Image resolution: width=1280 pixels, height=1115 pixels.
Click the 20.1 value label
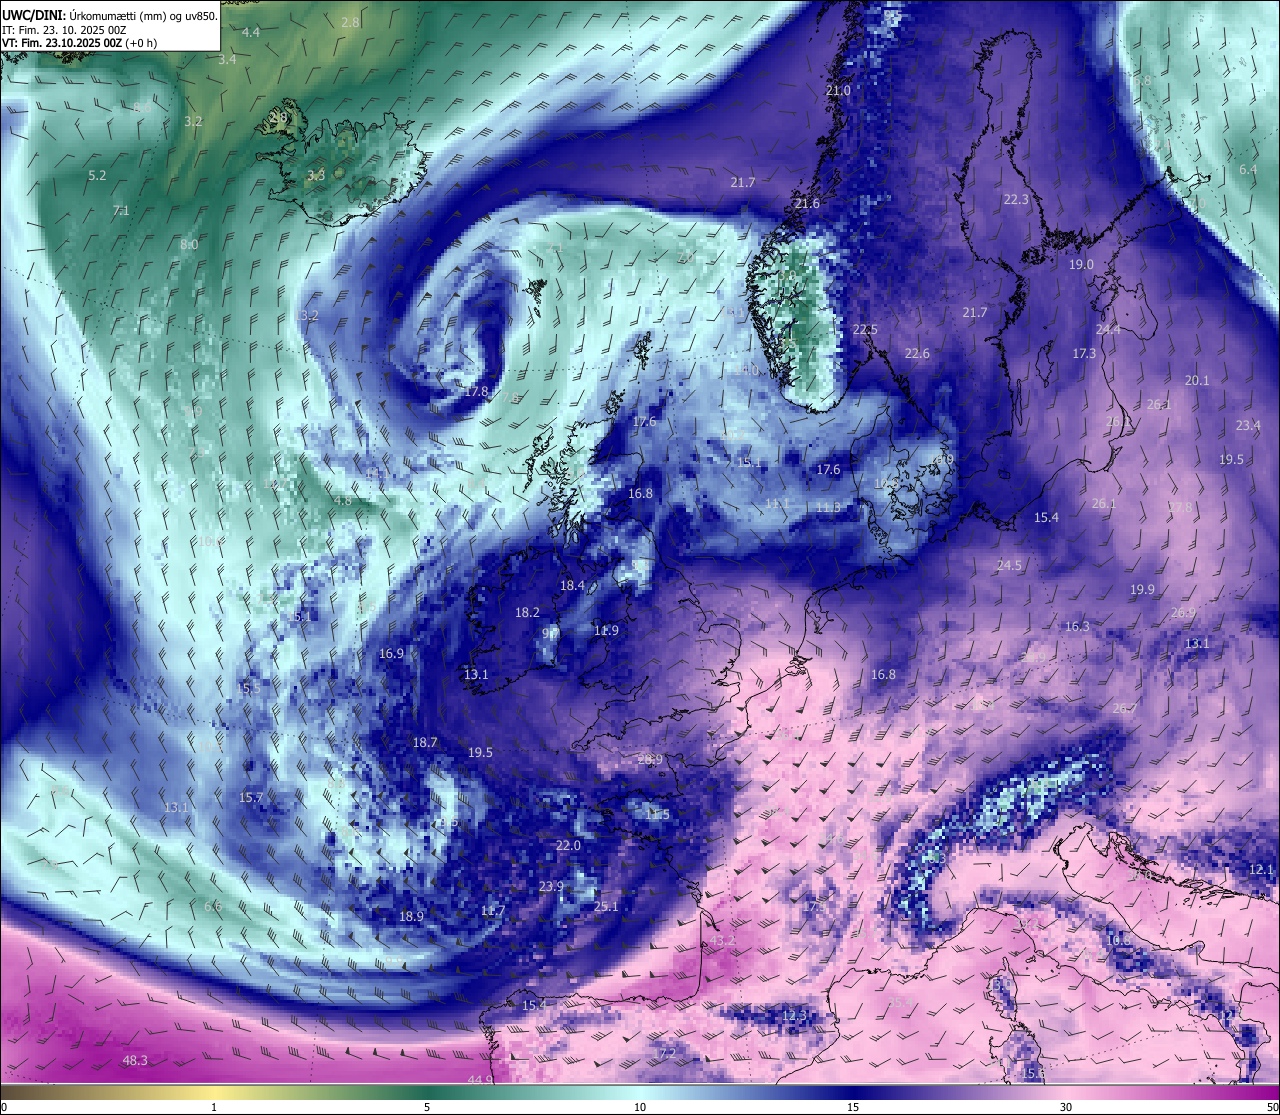1197,381
